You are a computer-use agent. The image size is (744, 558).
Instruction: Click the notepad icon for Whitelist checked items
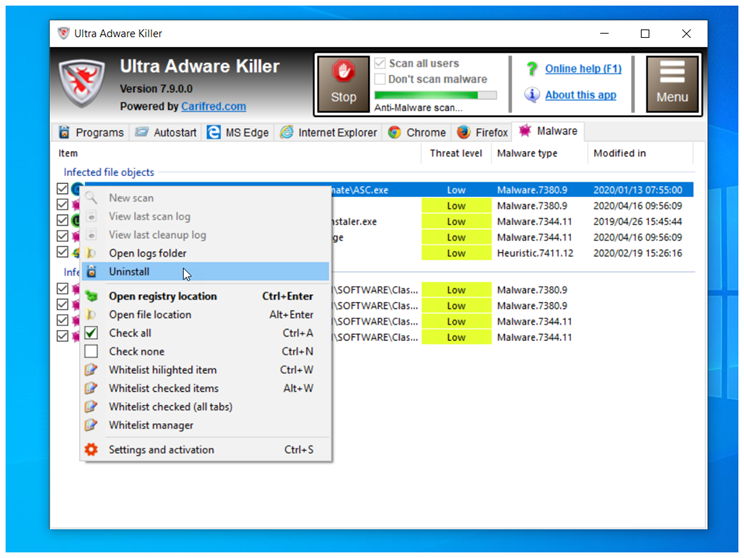point(91,389)
